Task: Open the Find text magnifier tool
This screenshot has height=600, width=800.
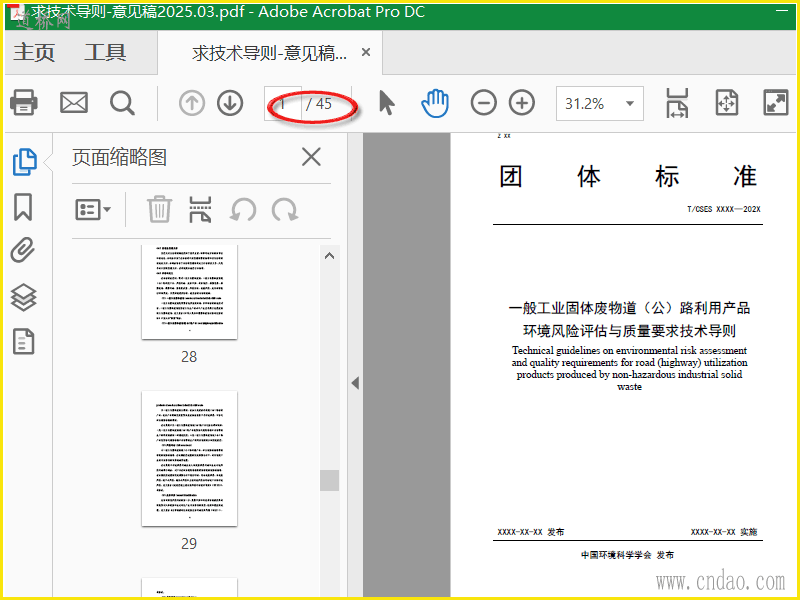Action: click(x=122, y=103)
